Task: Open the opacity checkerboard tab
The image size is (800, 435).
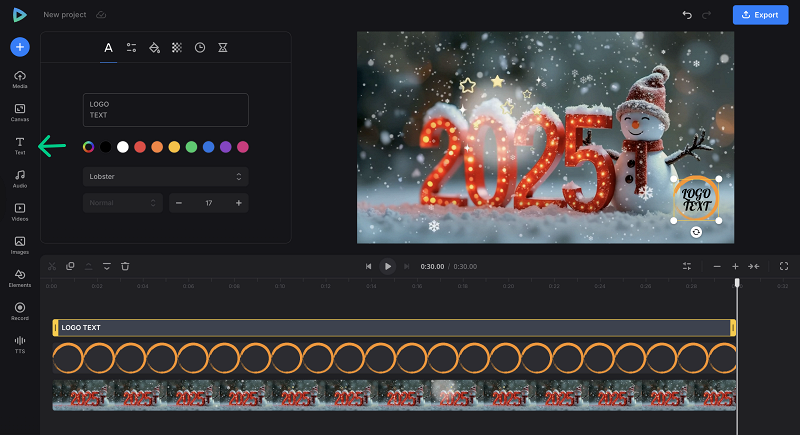Action: (177, 47)
